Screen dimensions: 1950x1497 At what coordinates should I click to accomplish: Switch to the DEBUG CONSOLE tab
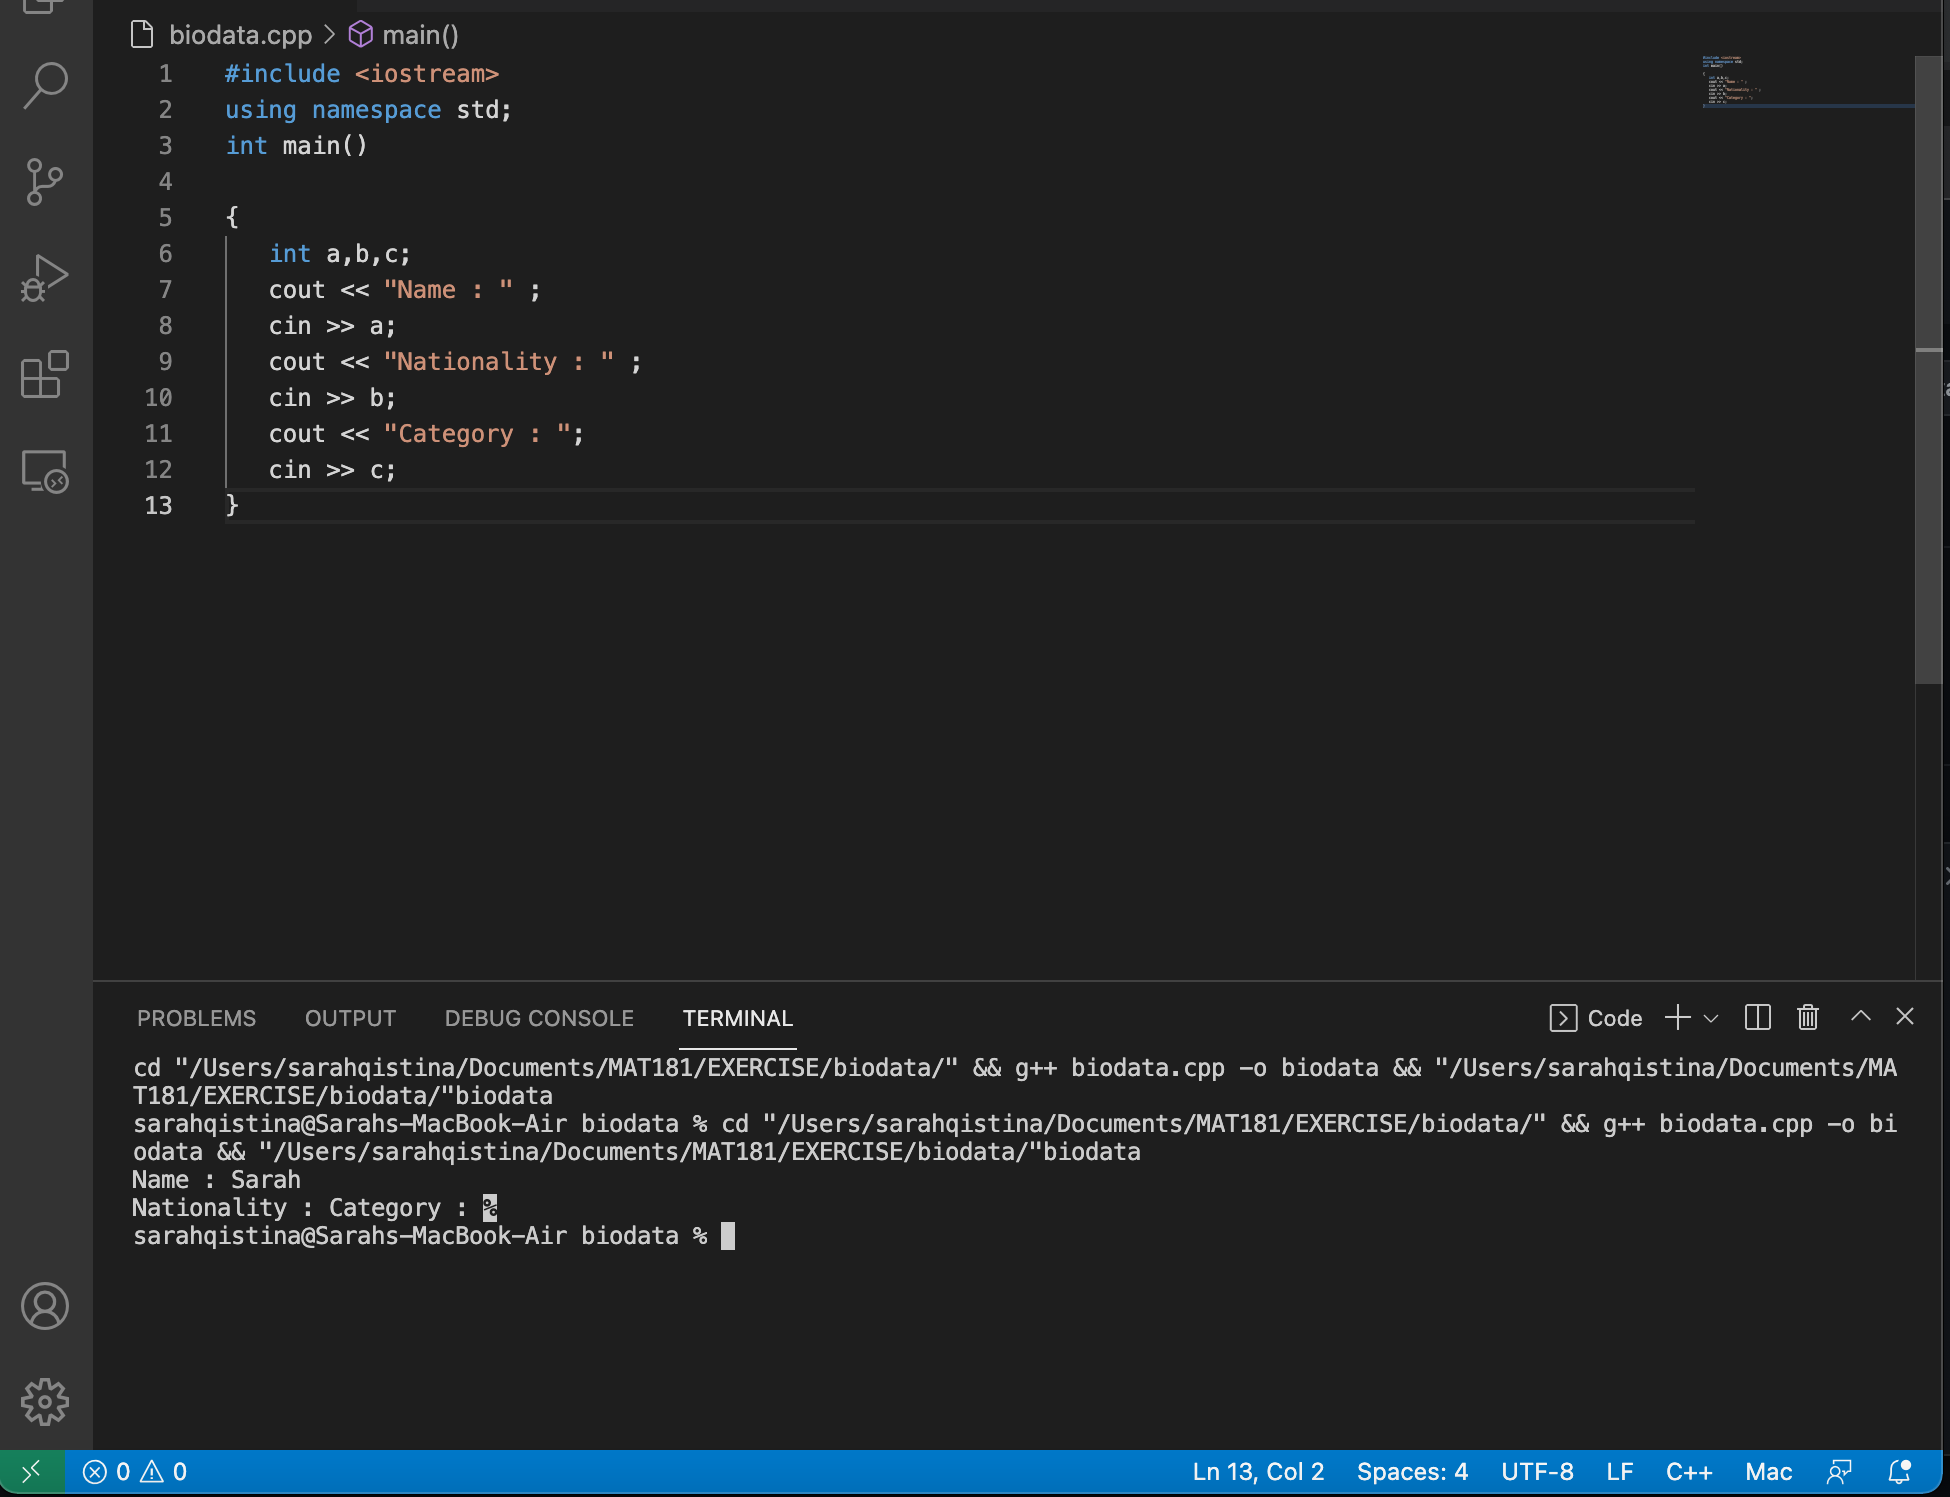tap(538, 1018)
